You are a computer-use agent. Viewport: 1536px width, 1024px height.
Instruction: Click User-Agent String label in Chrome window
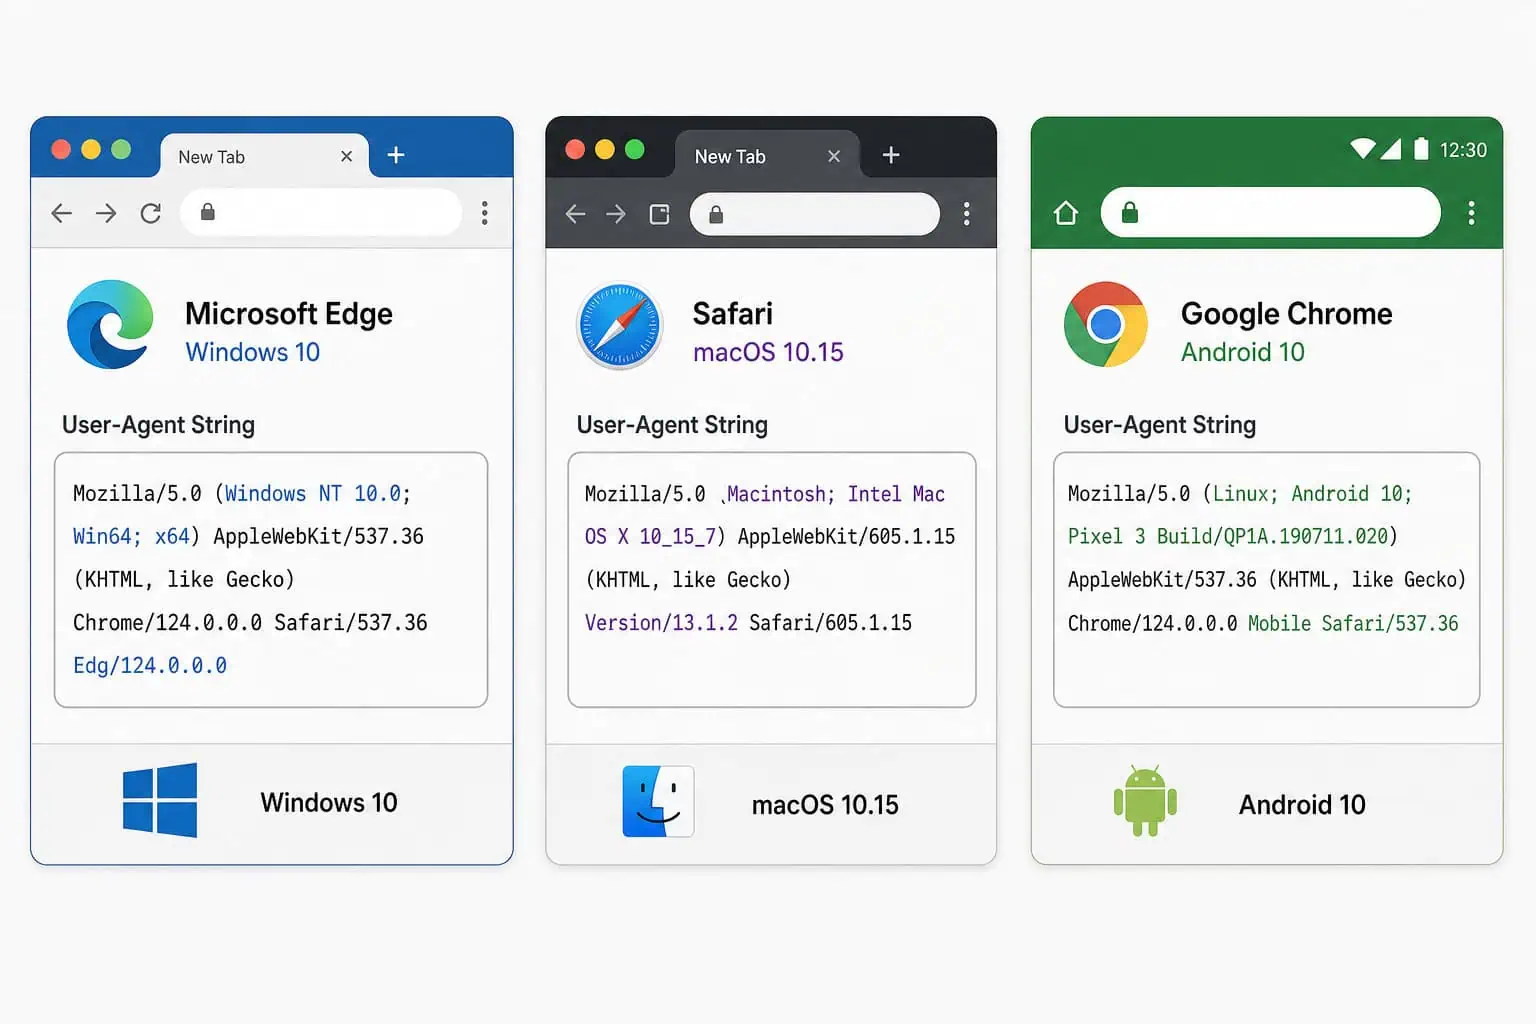[1160, 425]
